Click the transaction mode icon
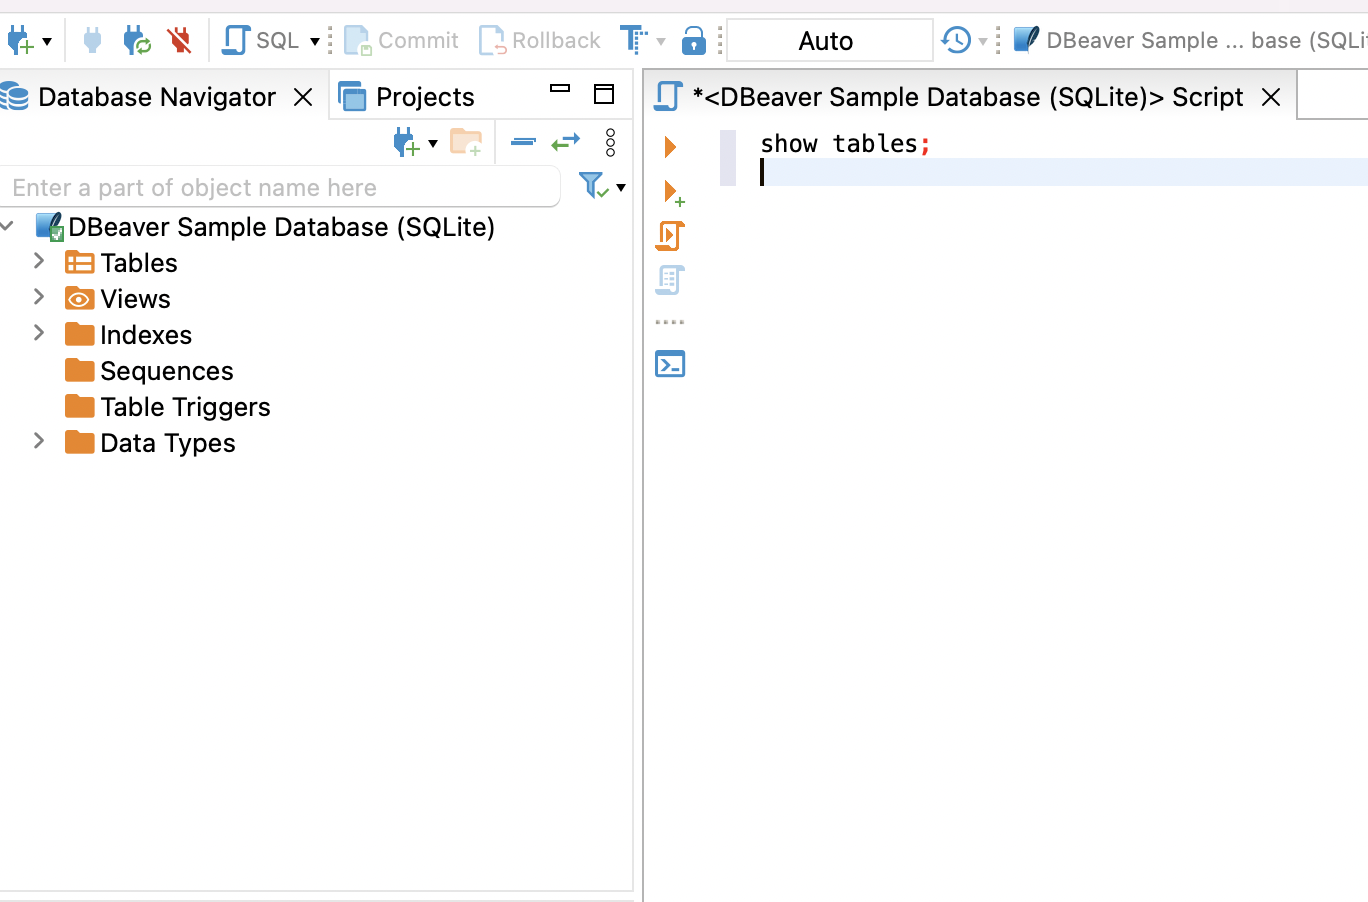Screen dimensions: 1368x902 (x=633, y=41)
